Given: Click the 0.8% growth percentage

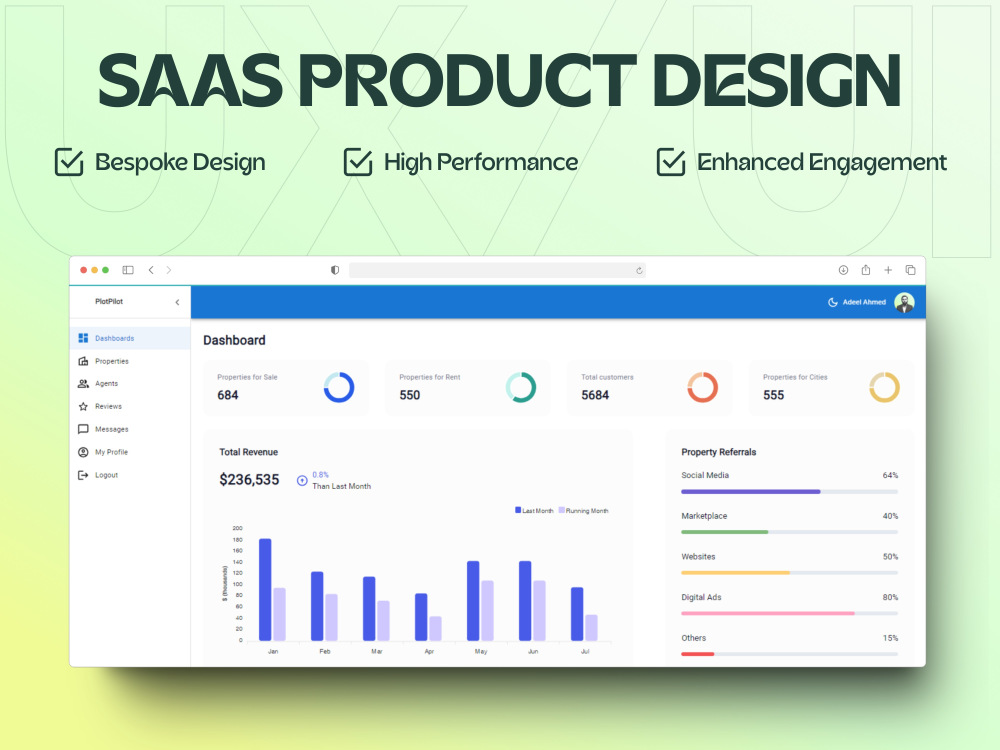Looking at the screenshot, I should coord(321,474).
